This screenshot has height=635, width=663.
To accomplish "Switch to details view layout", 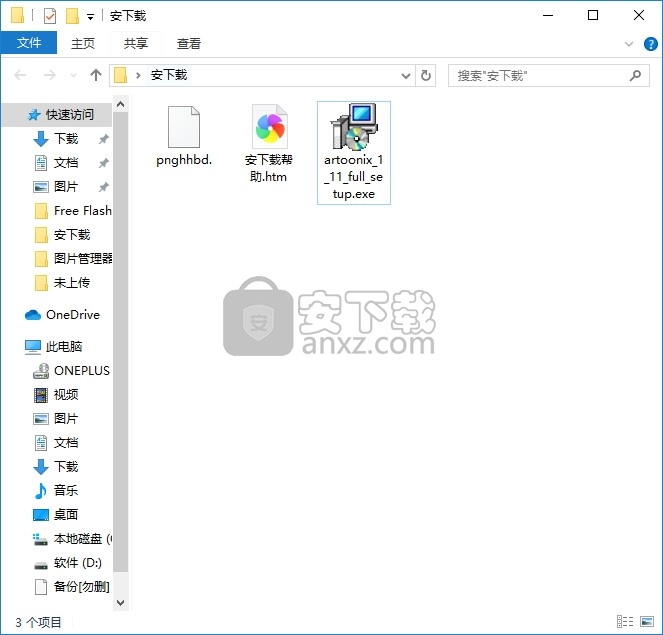I will (x=625, y=621).
